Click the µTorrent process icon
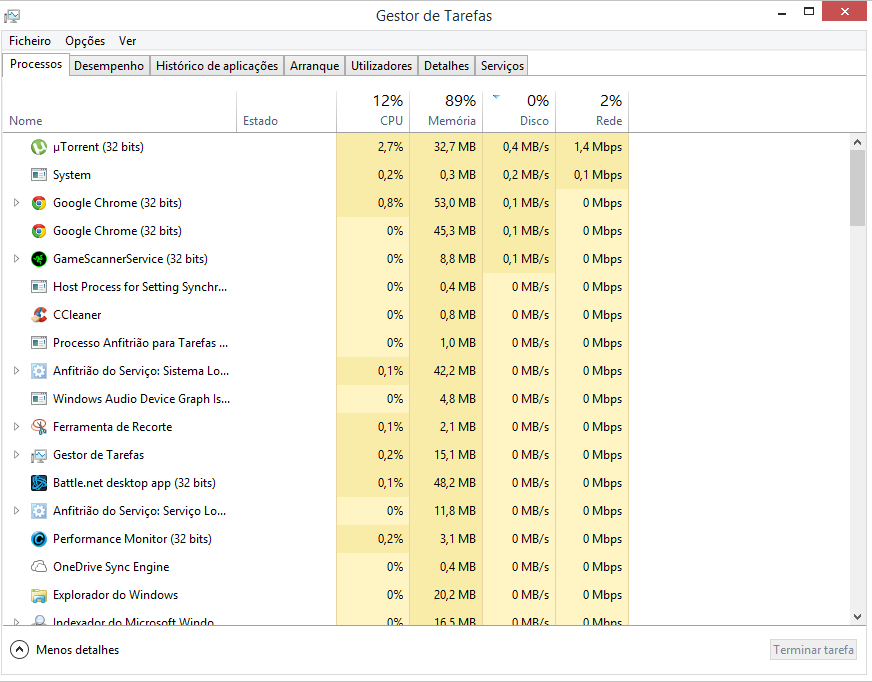The image size is (872, 682). 38,147
